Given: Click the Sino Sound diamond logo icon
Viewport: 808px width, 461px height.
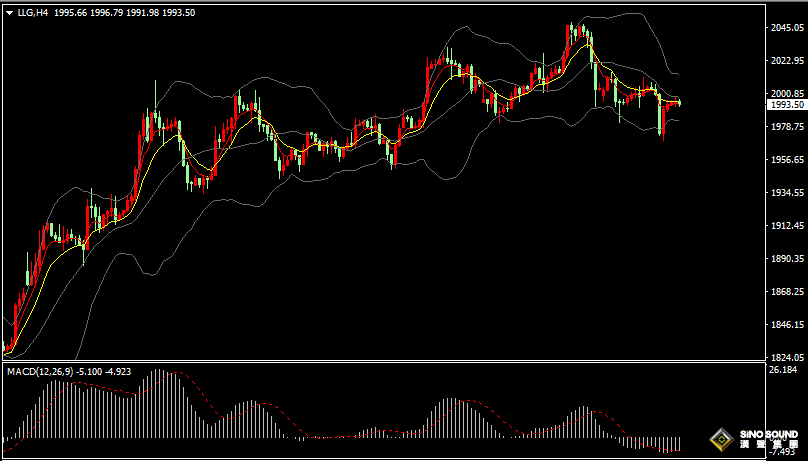Looking at the screenshot, I should point(719,439).
